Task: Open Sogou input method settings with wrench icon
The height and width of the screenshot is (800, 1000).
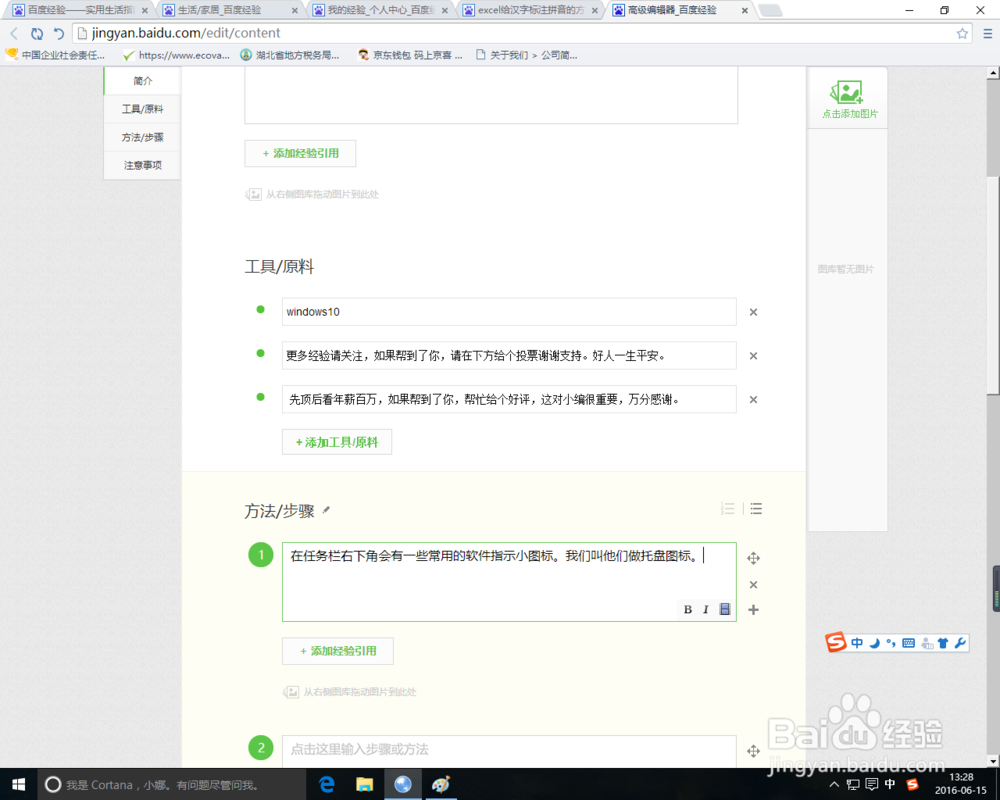Action: coord(960,643)
